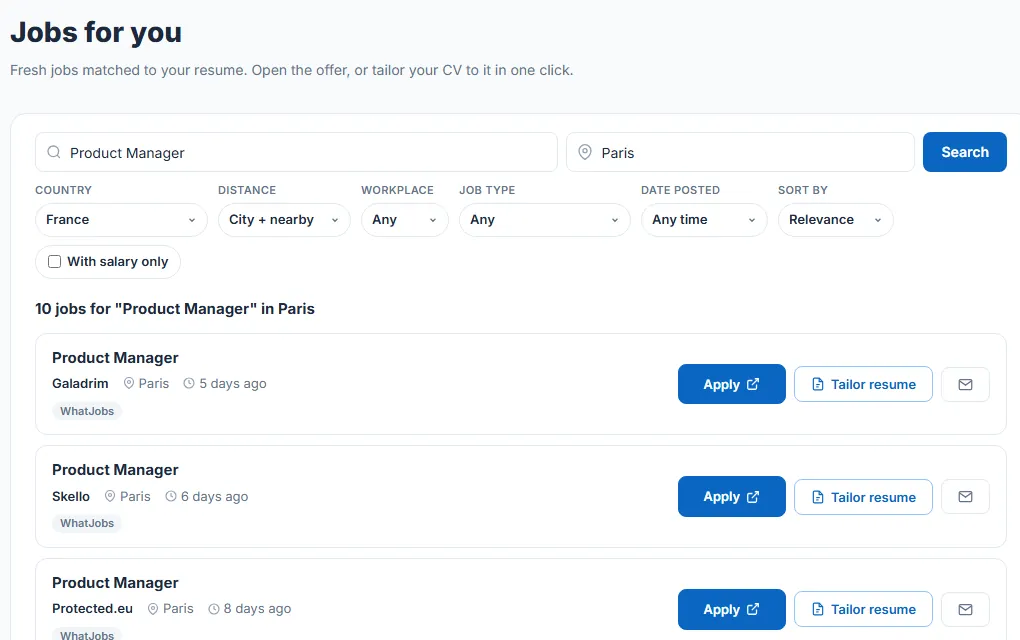Open the Country dropdown showing France
Screen dimensions: 1020x640
[121, 220]
